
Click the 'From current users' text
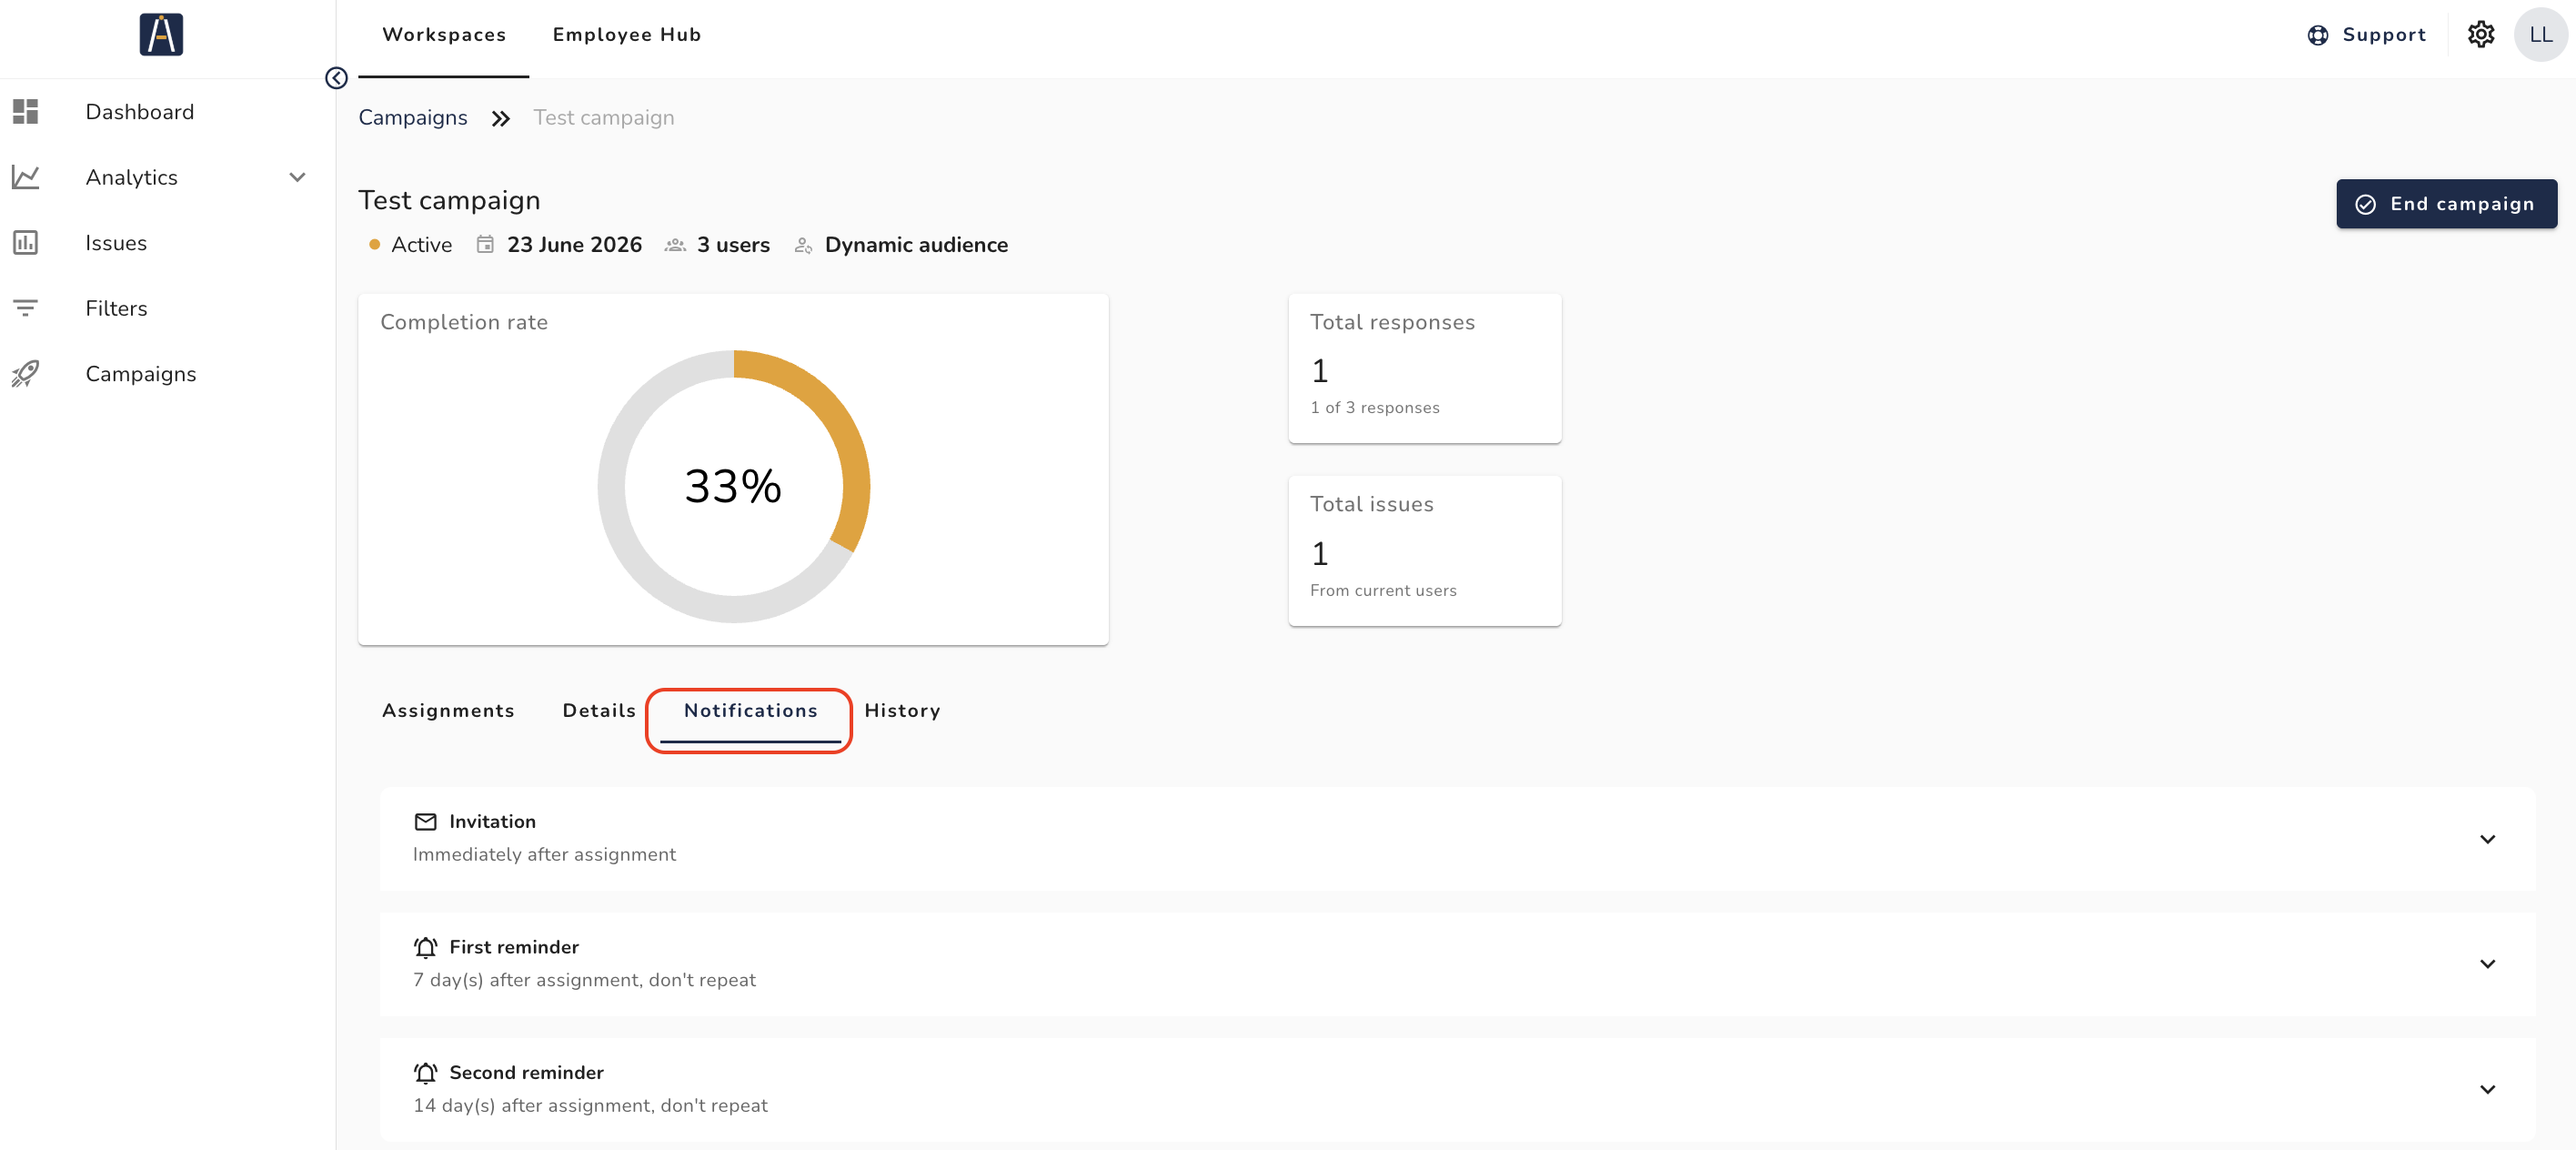click(x=1383, y=590)
